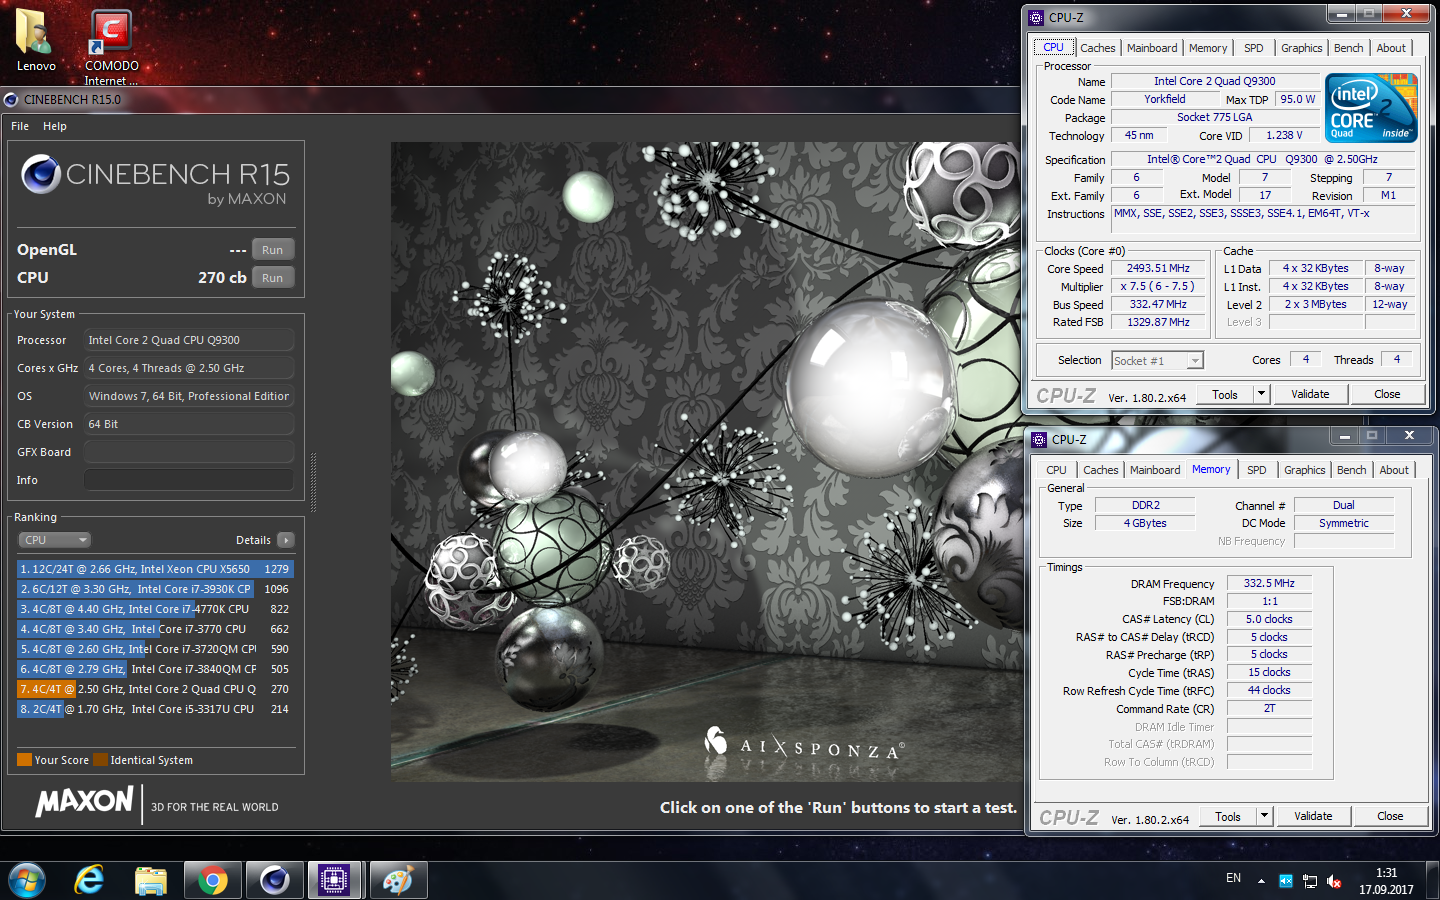Open the Help menu in Cinebench

(x=55, y=126)
